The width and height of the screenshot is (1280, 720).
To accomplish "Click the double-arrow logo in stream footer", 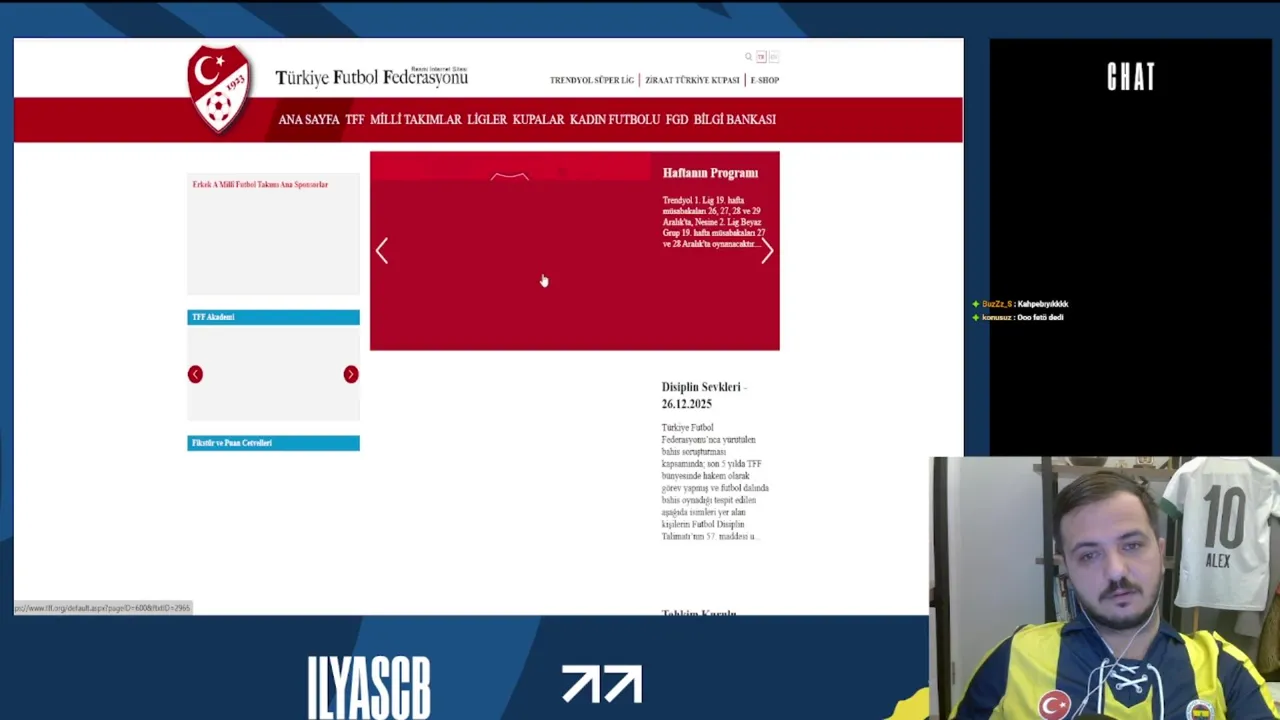I will pyautogui.click(x=602, y=685).
